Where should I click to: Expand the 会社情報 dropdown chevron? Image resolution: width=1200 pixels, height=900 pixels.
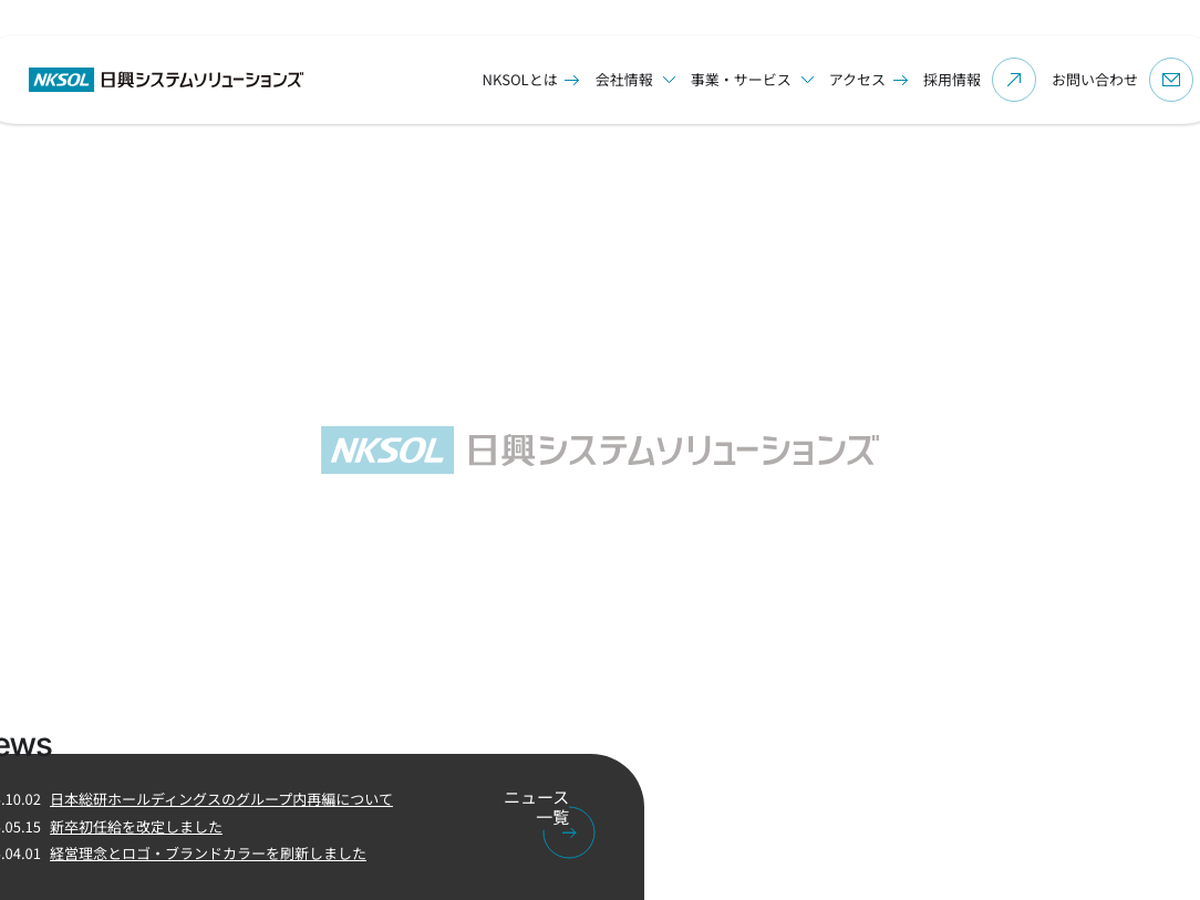coord(669,80)
